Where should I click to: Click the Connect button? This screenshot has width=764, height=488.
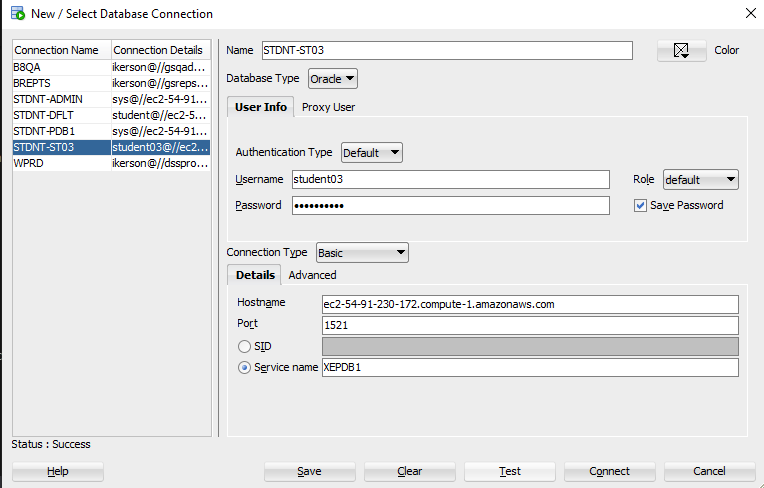coord(610,471)
